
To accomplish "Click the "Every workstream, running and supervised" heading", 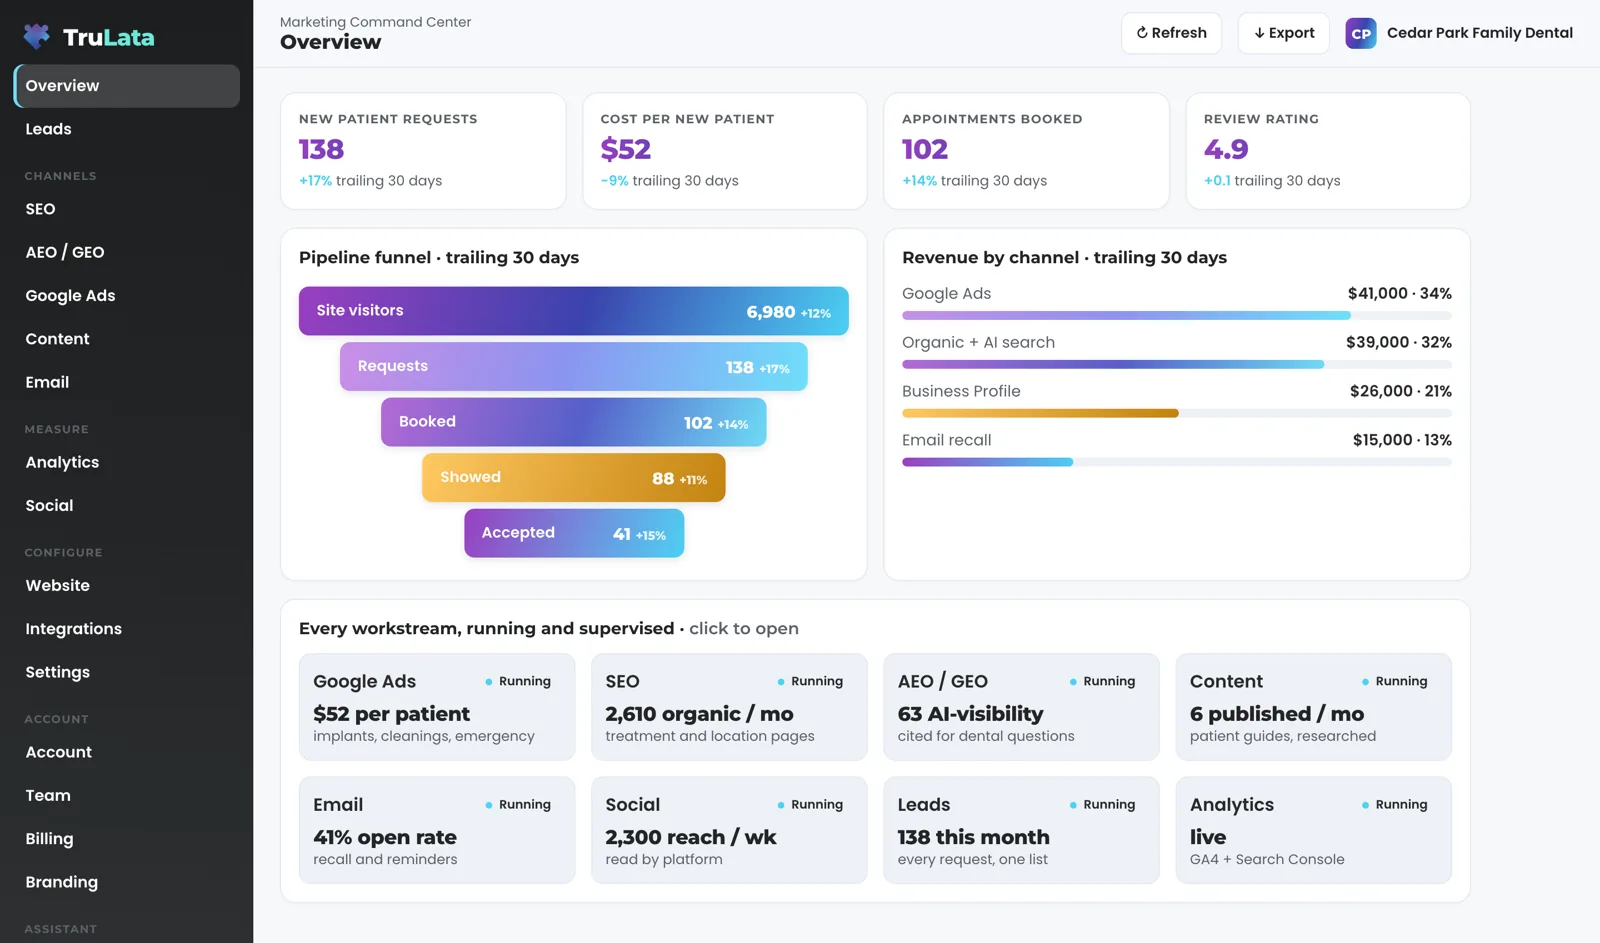I will coord(486,629).
